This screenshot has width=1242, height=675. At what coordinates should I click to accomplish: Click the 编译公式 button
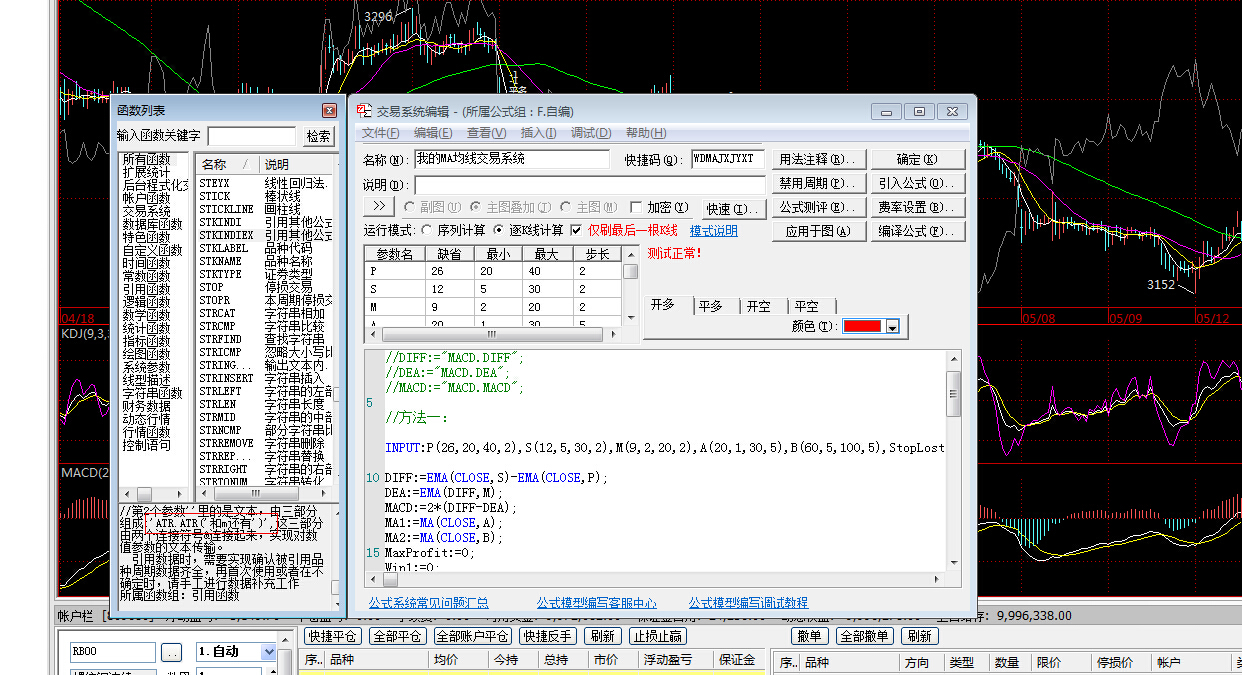coord(917,231)
